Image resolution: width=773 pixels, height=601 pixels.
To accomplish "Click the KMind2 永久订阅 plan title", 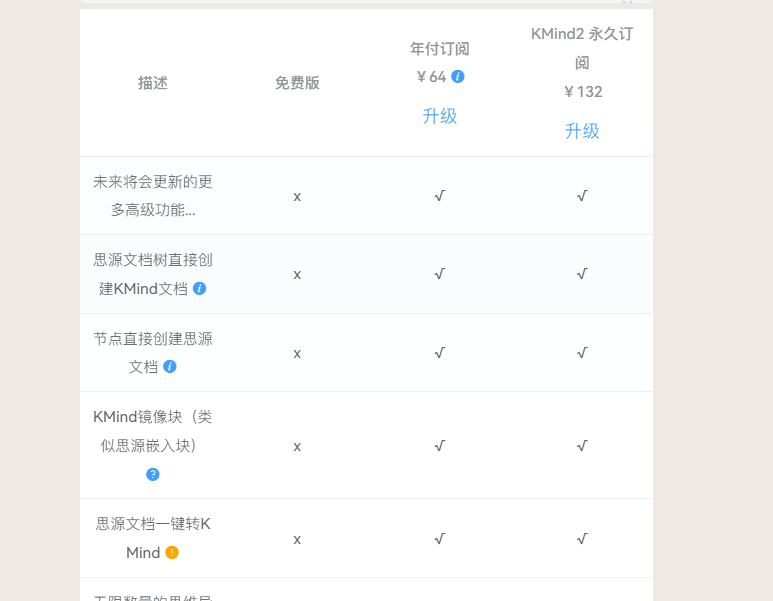I will [582, 48].
